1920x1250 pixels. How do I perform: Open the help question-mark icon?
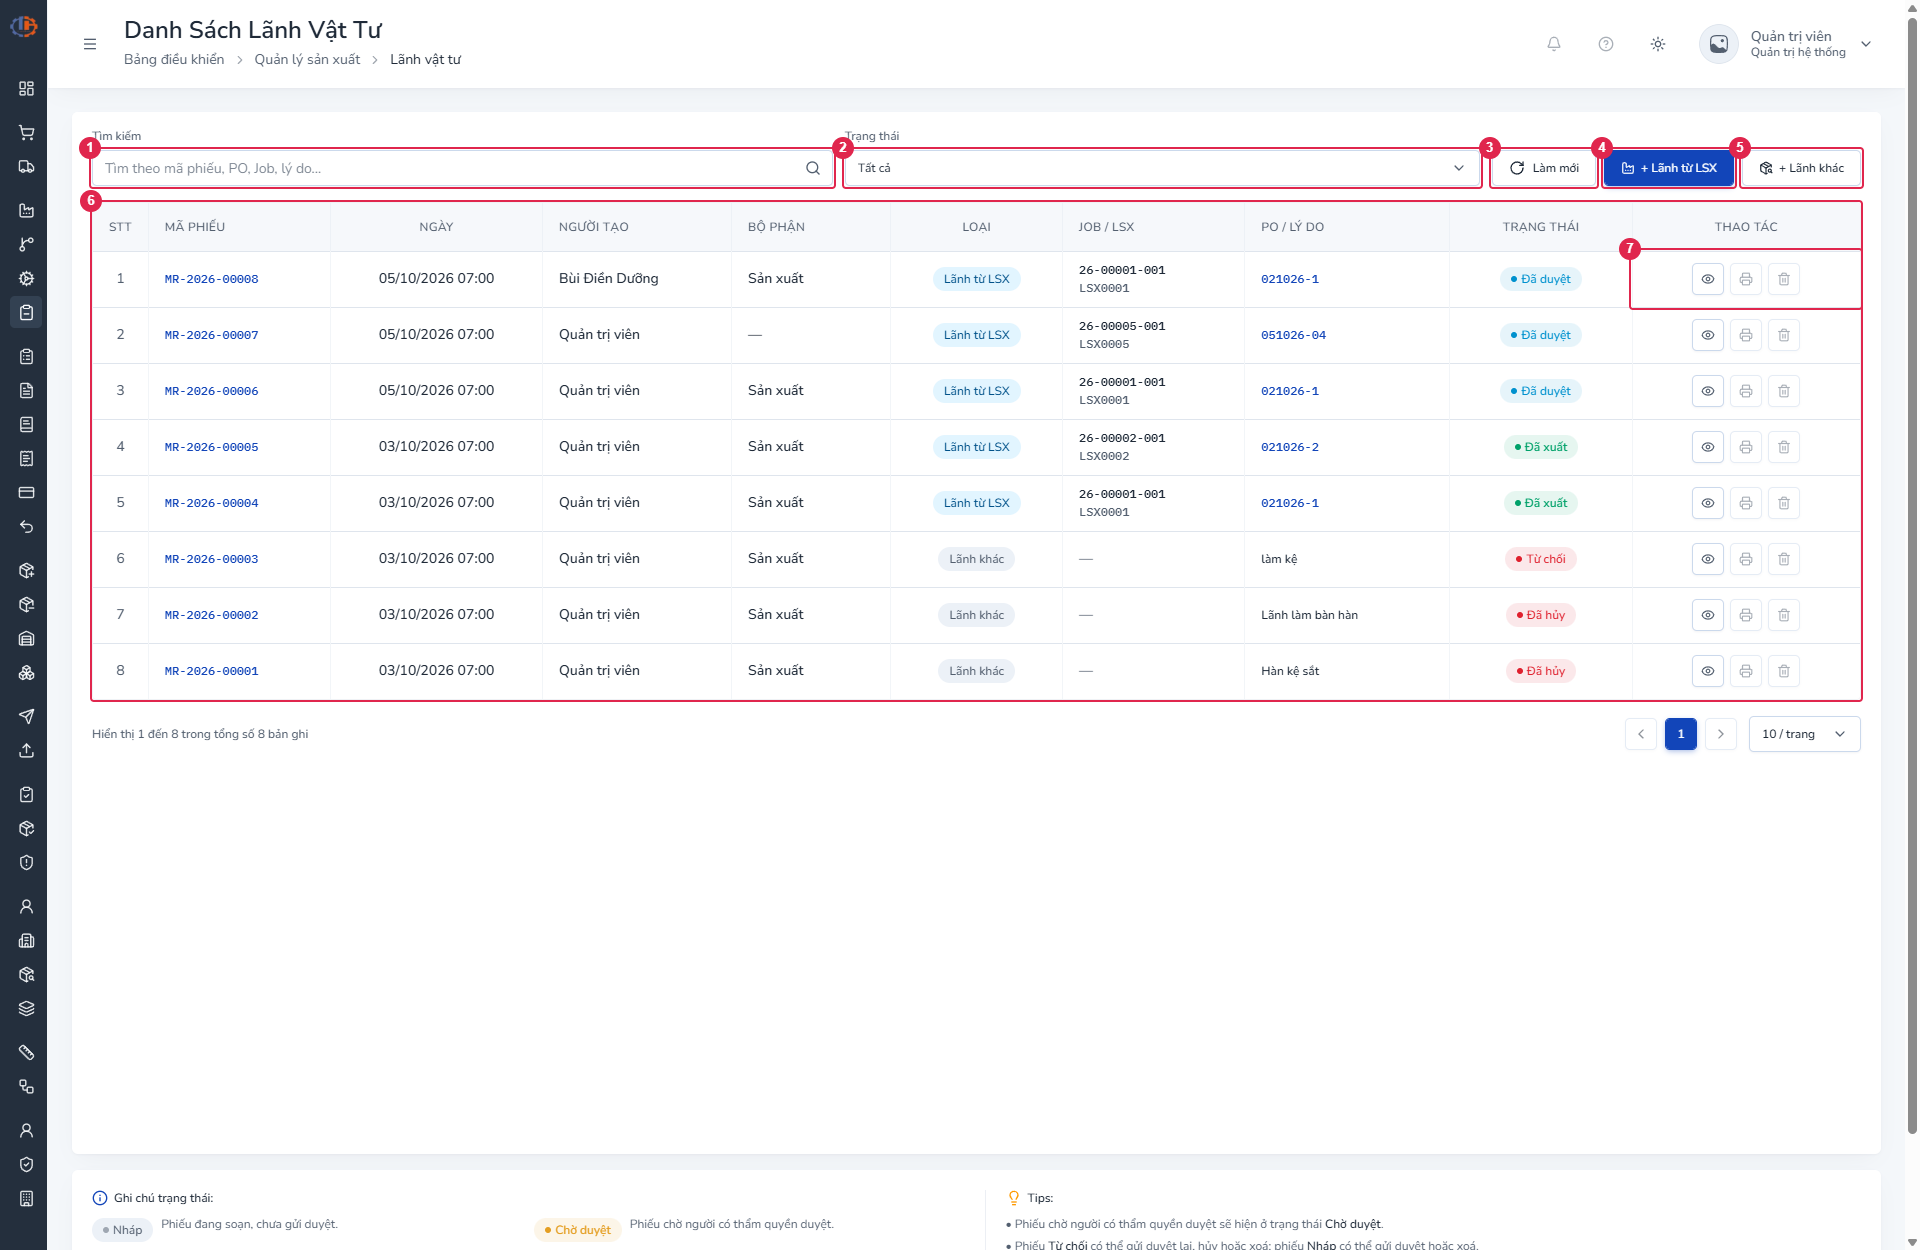(1606, 44)
